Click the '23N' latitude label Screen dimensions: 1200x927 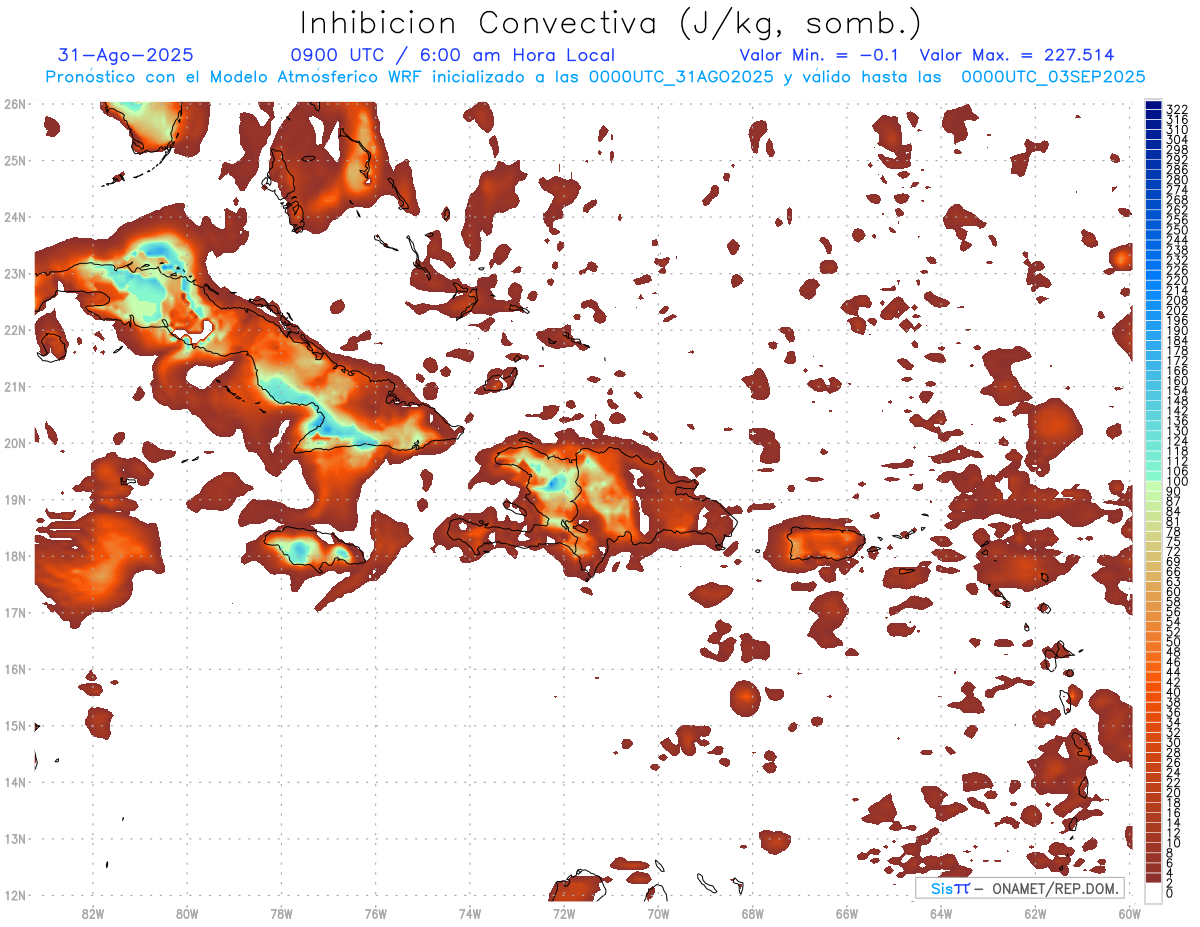(15, 273)
